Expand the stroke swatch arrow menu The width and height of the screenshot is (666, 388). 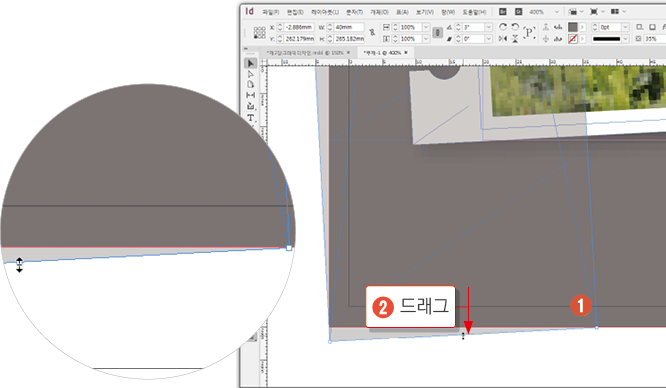(x=582, y=39)
